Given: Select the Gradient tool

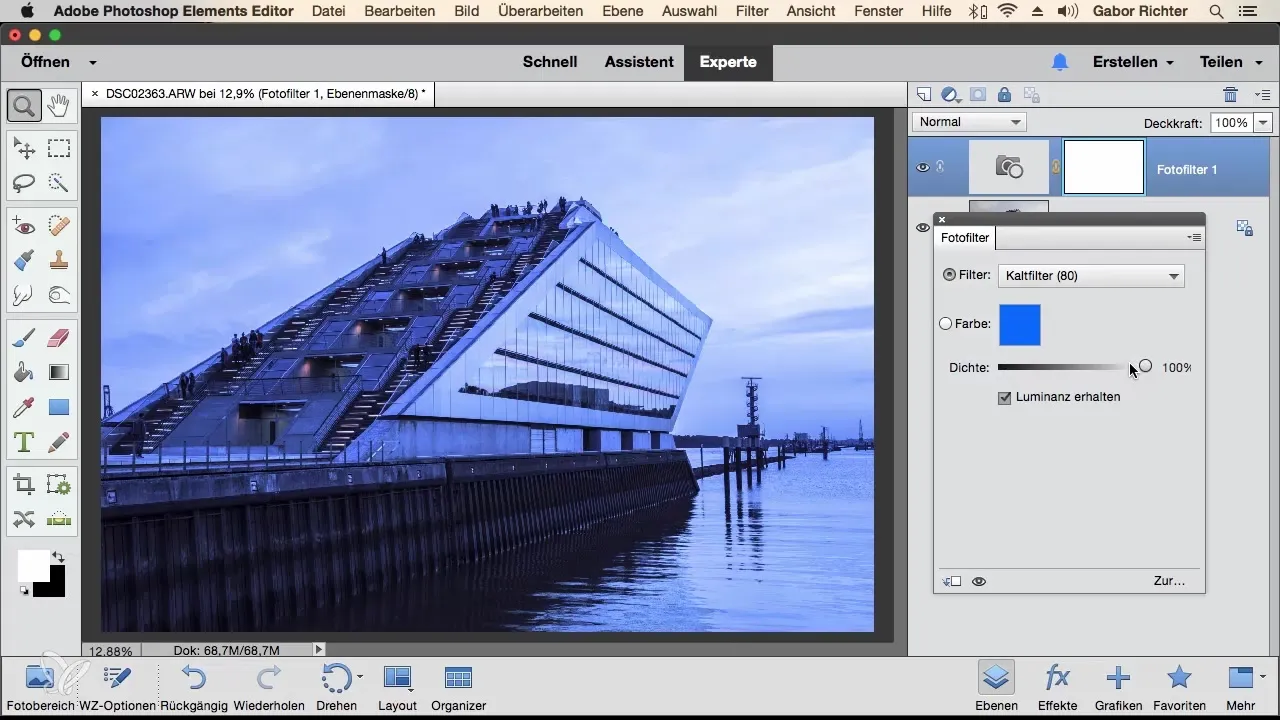Looking at the screenshot, I should tap(58, 373).
